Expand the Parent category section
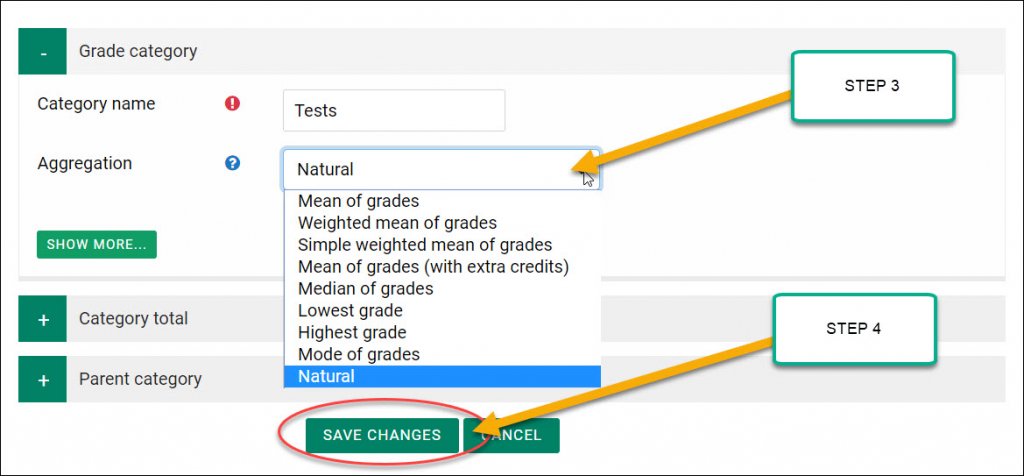 point(42,379)
